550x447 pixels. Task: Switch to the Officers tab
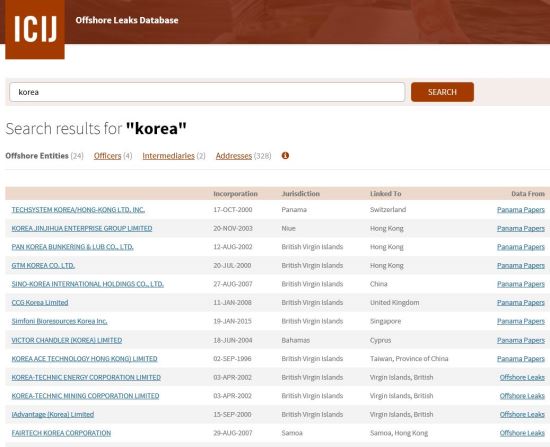pos(107,156)
